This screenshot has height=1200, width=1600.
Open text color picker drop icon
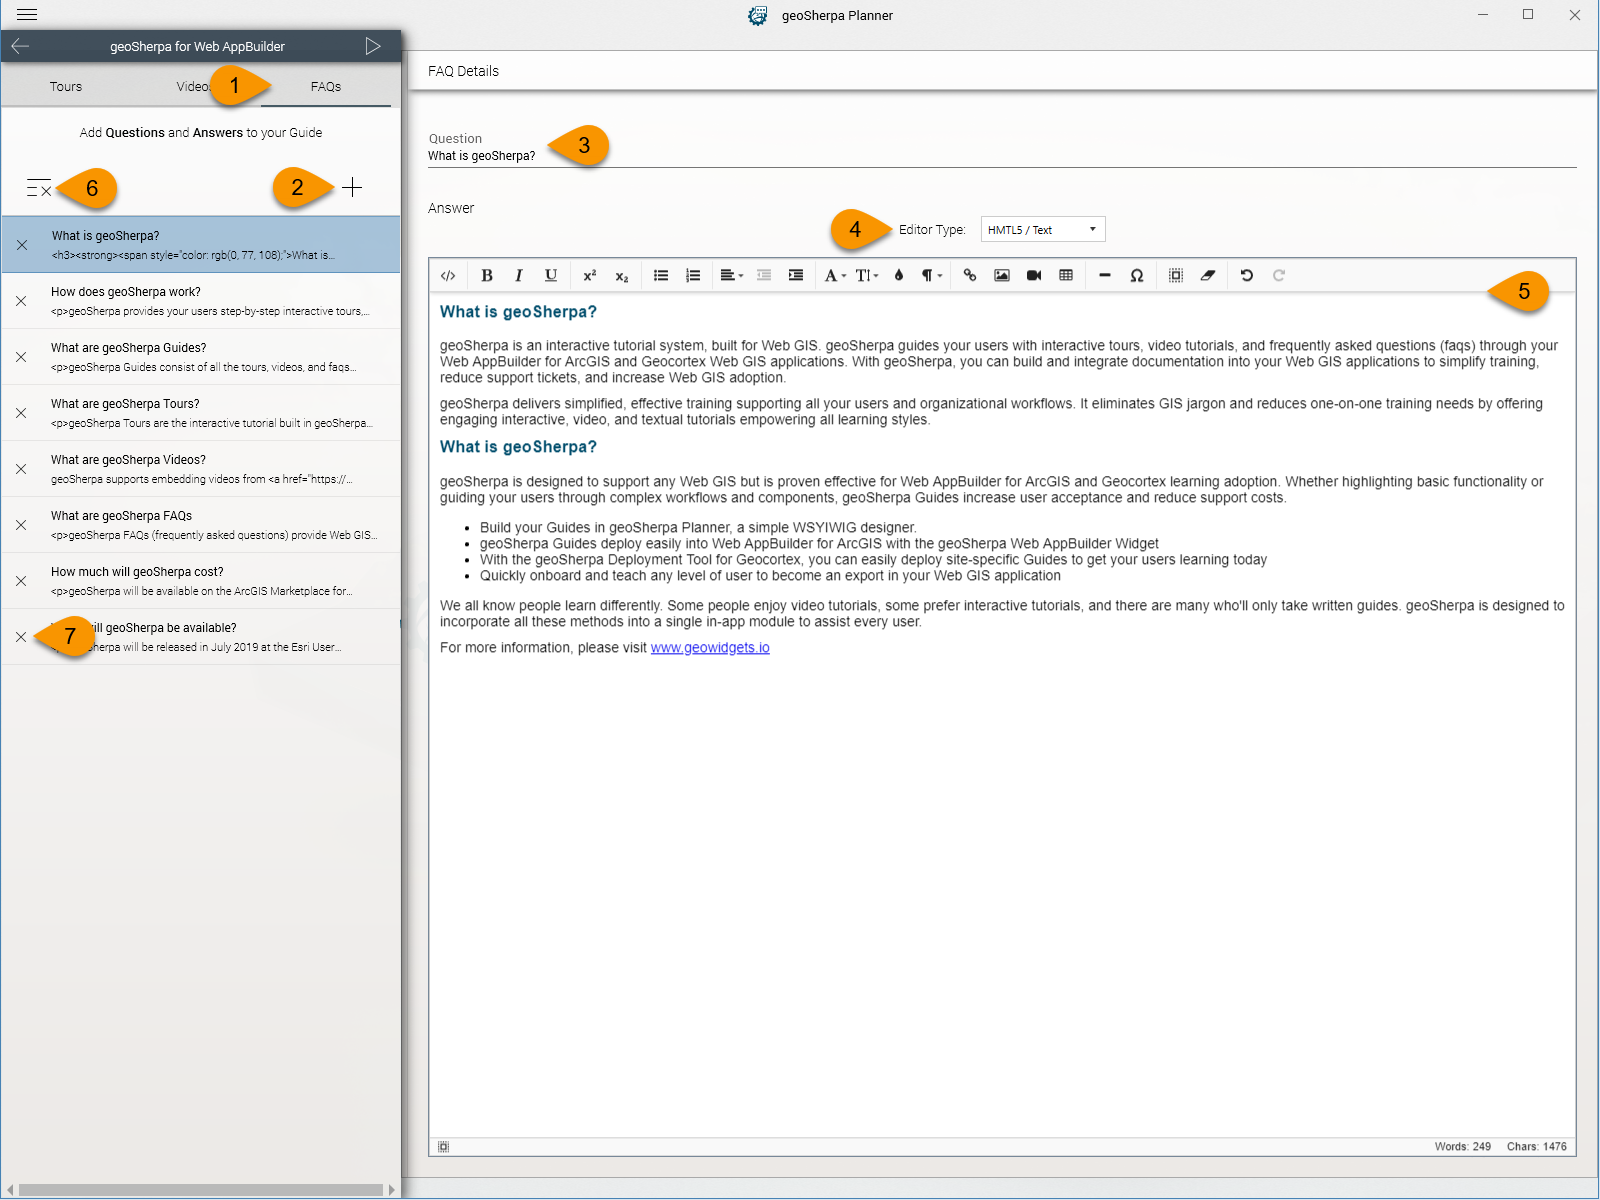[x=899, y=276]
